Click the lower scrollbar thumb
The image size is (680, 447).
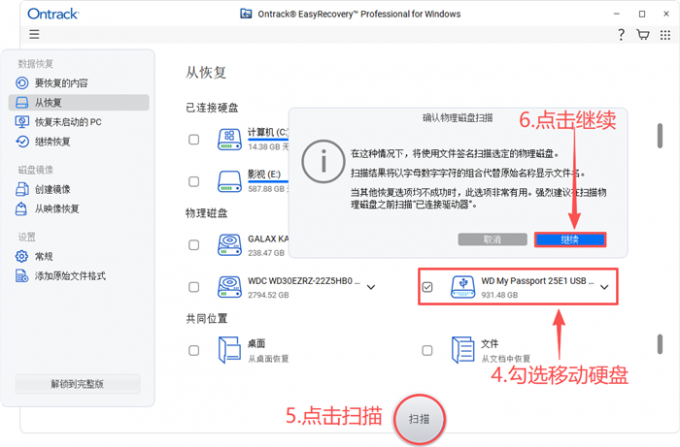coord(660,344)
